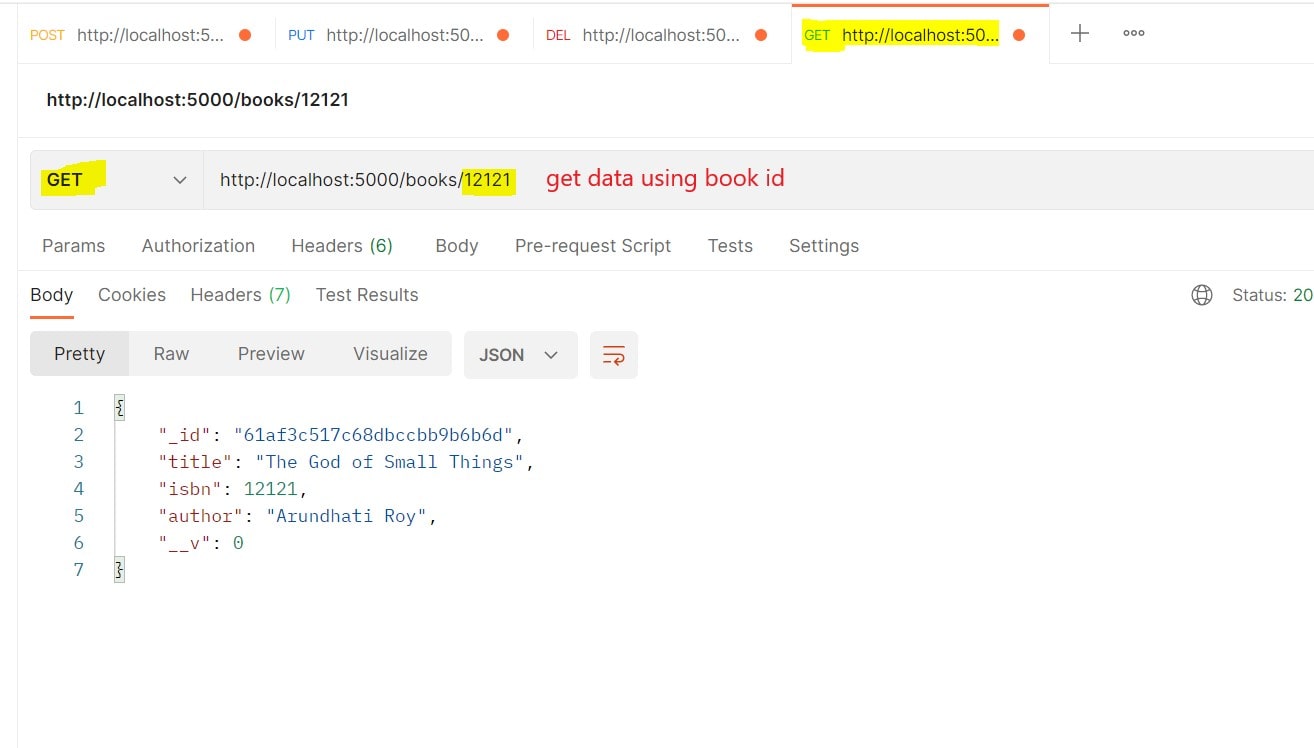Switch to the Cookies response tab
Viewport: 1314px width, 748px height.
point(131,294)
